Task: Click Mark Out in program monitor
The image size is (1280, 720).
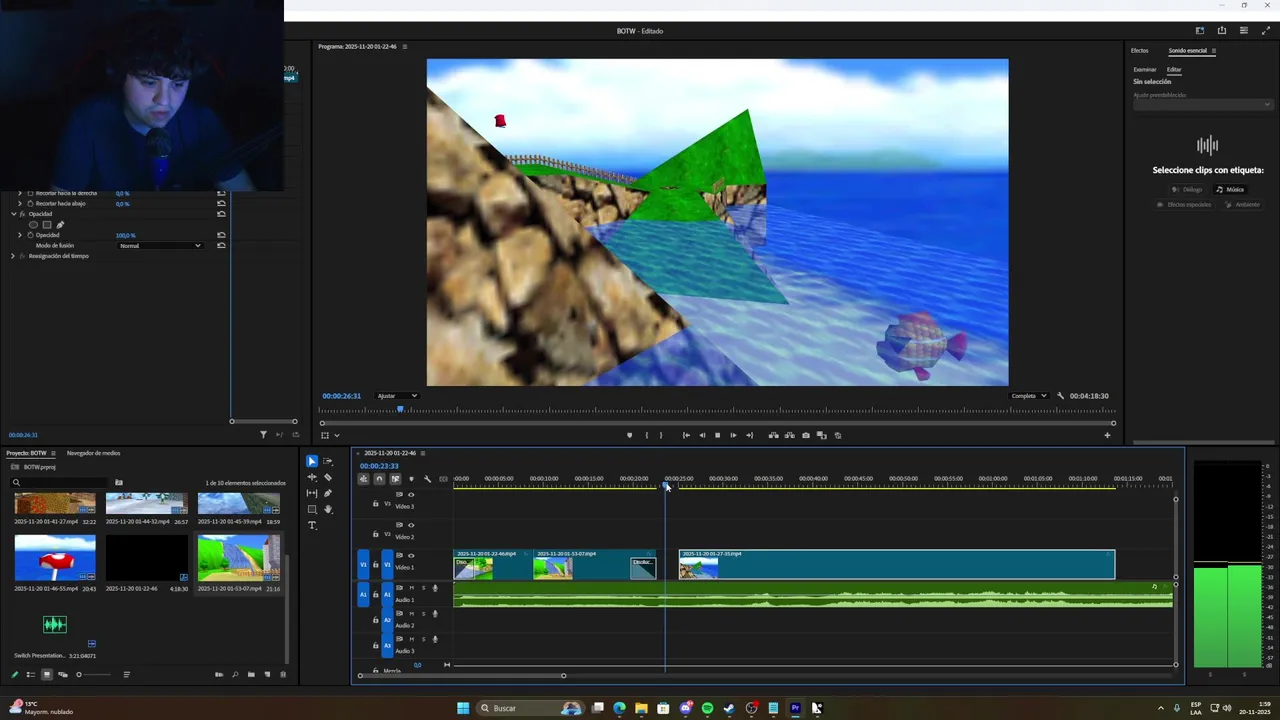Action: tap(661, 435)
